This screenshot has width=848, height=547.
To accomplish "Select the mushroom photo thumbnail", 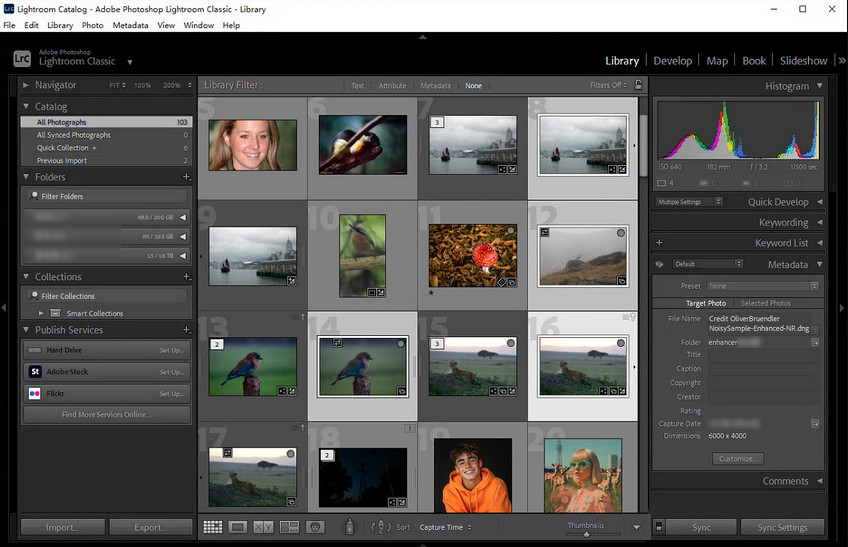I will [x=473, y=255].
